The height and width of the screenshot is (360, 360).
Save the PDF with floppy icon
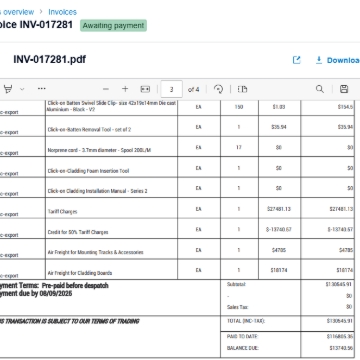pos(344,89)
